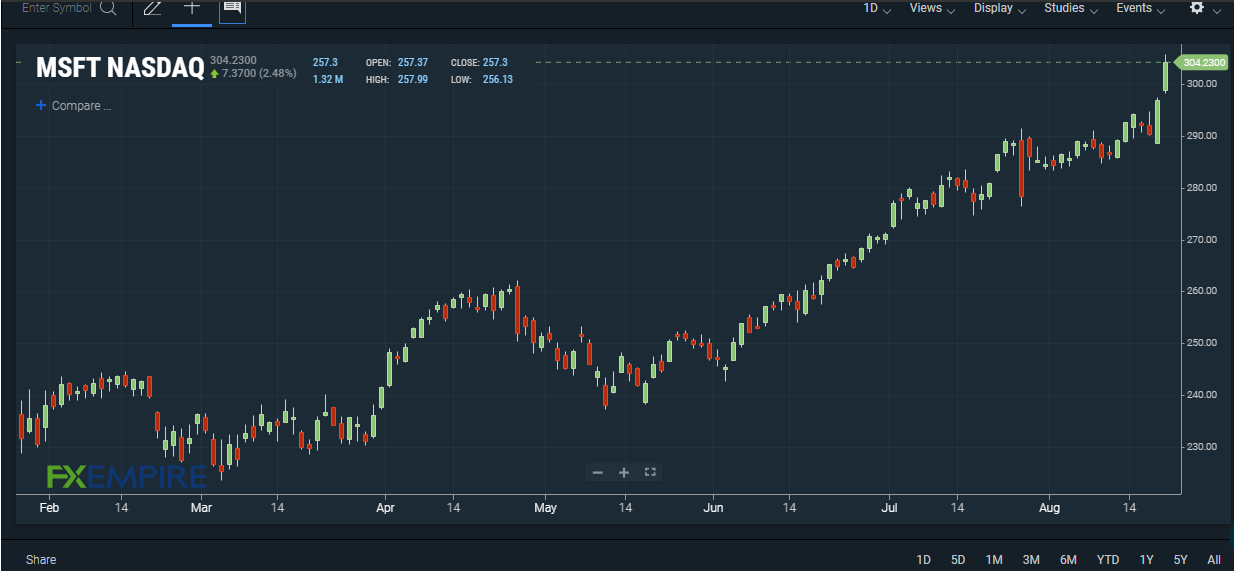Open the Events dropdown

point(1141,8)
